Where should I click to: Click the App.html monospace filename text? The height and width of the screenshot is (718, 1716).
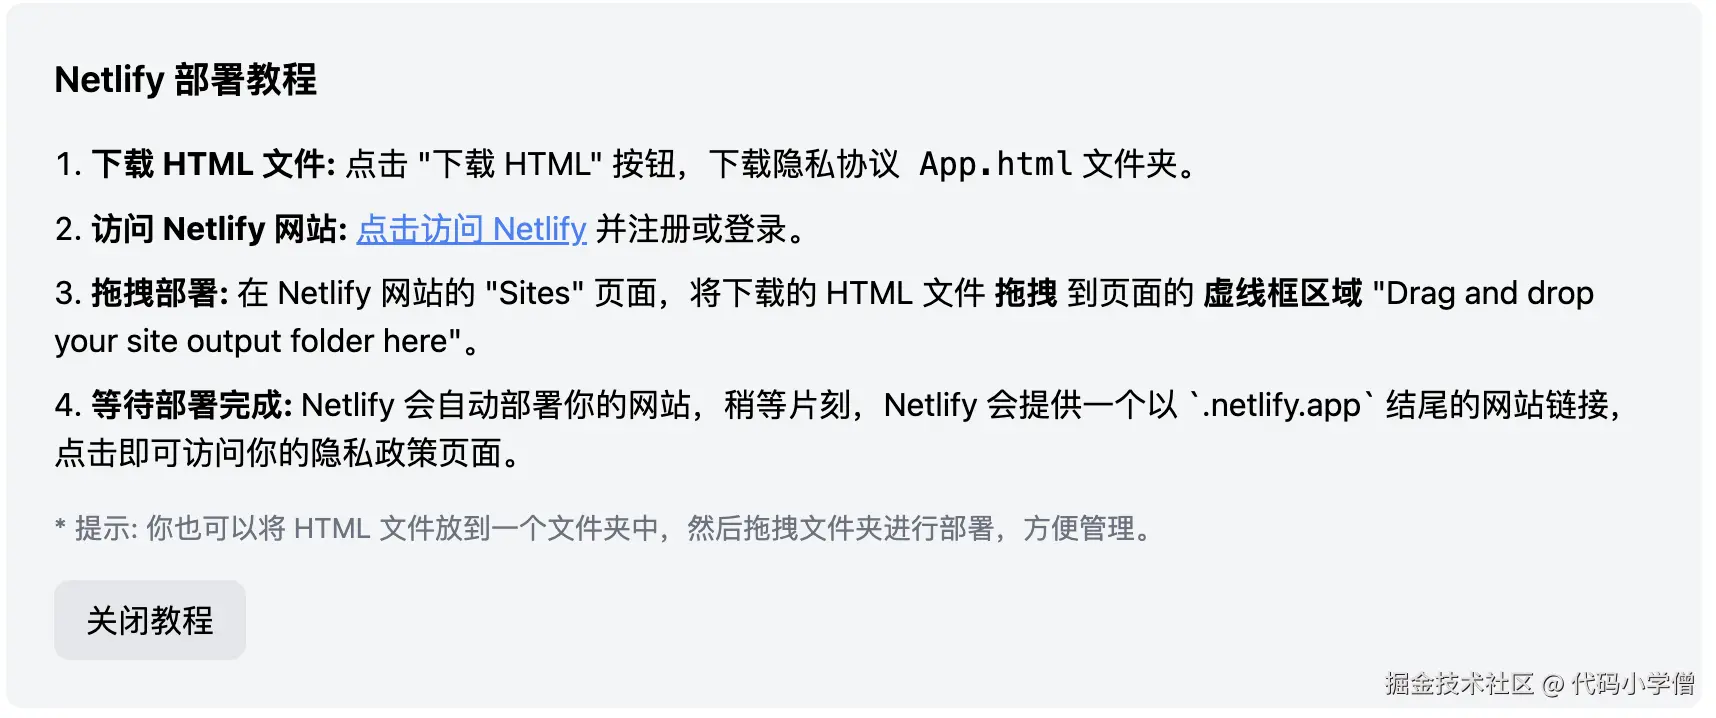click(995, 164)
